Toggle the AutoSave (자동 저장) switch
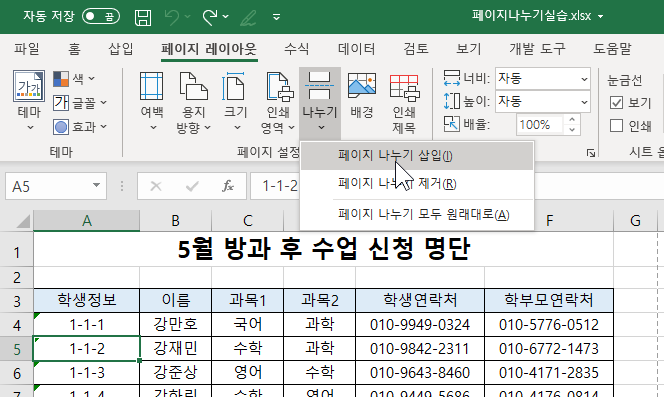The height and width of the screenshot is (397, 664). pos(101,17)
